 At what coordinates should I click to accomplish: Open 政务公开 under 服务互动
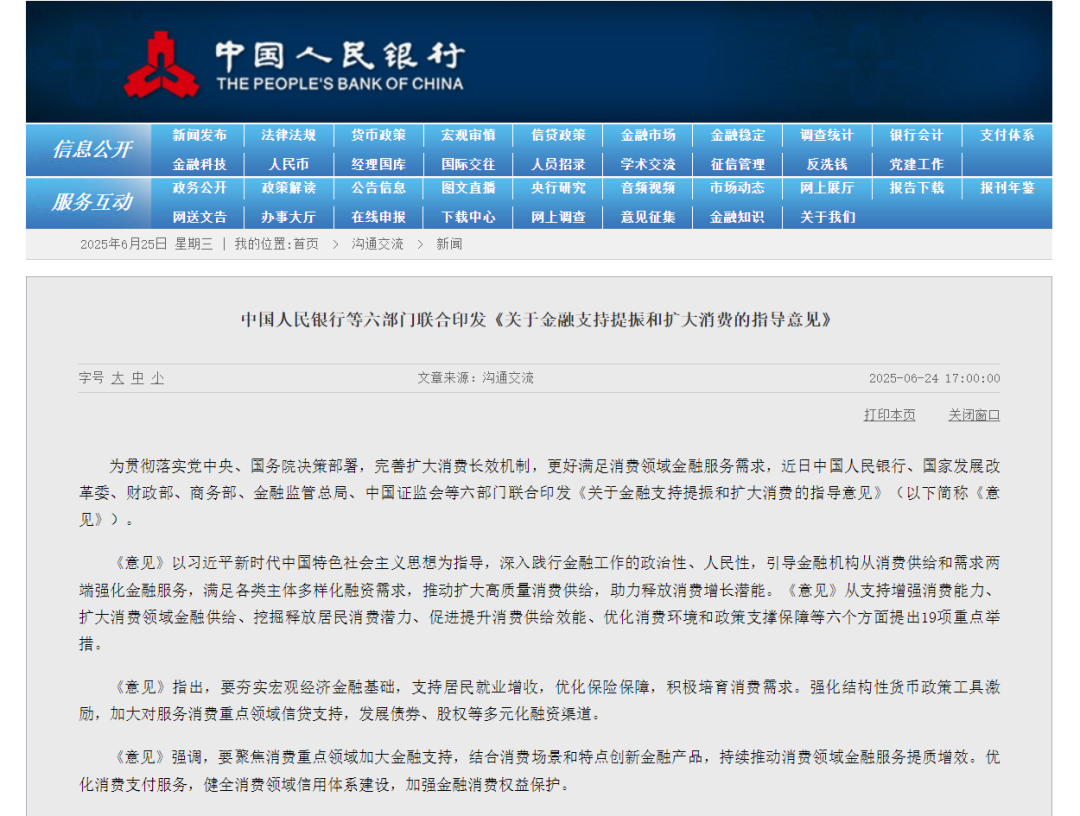200,187
